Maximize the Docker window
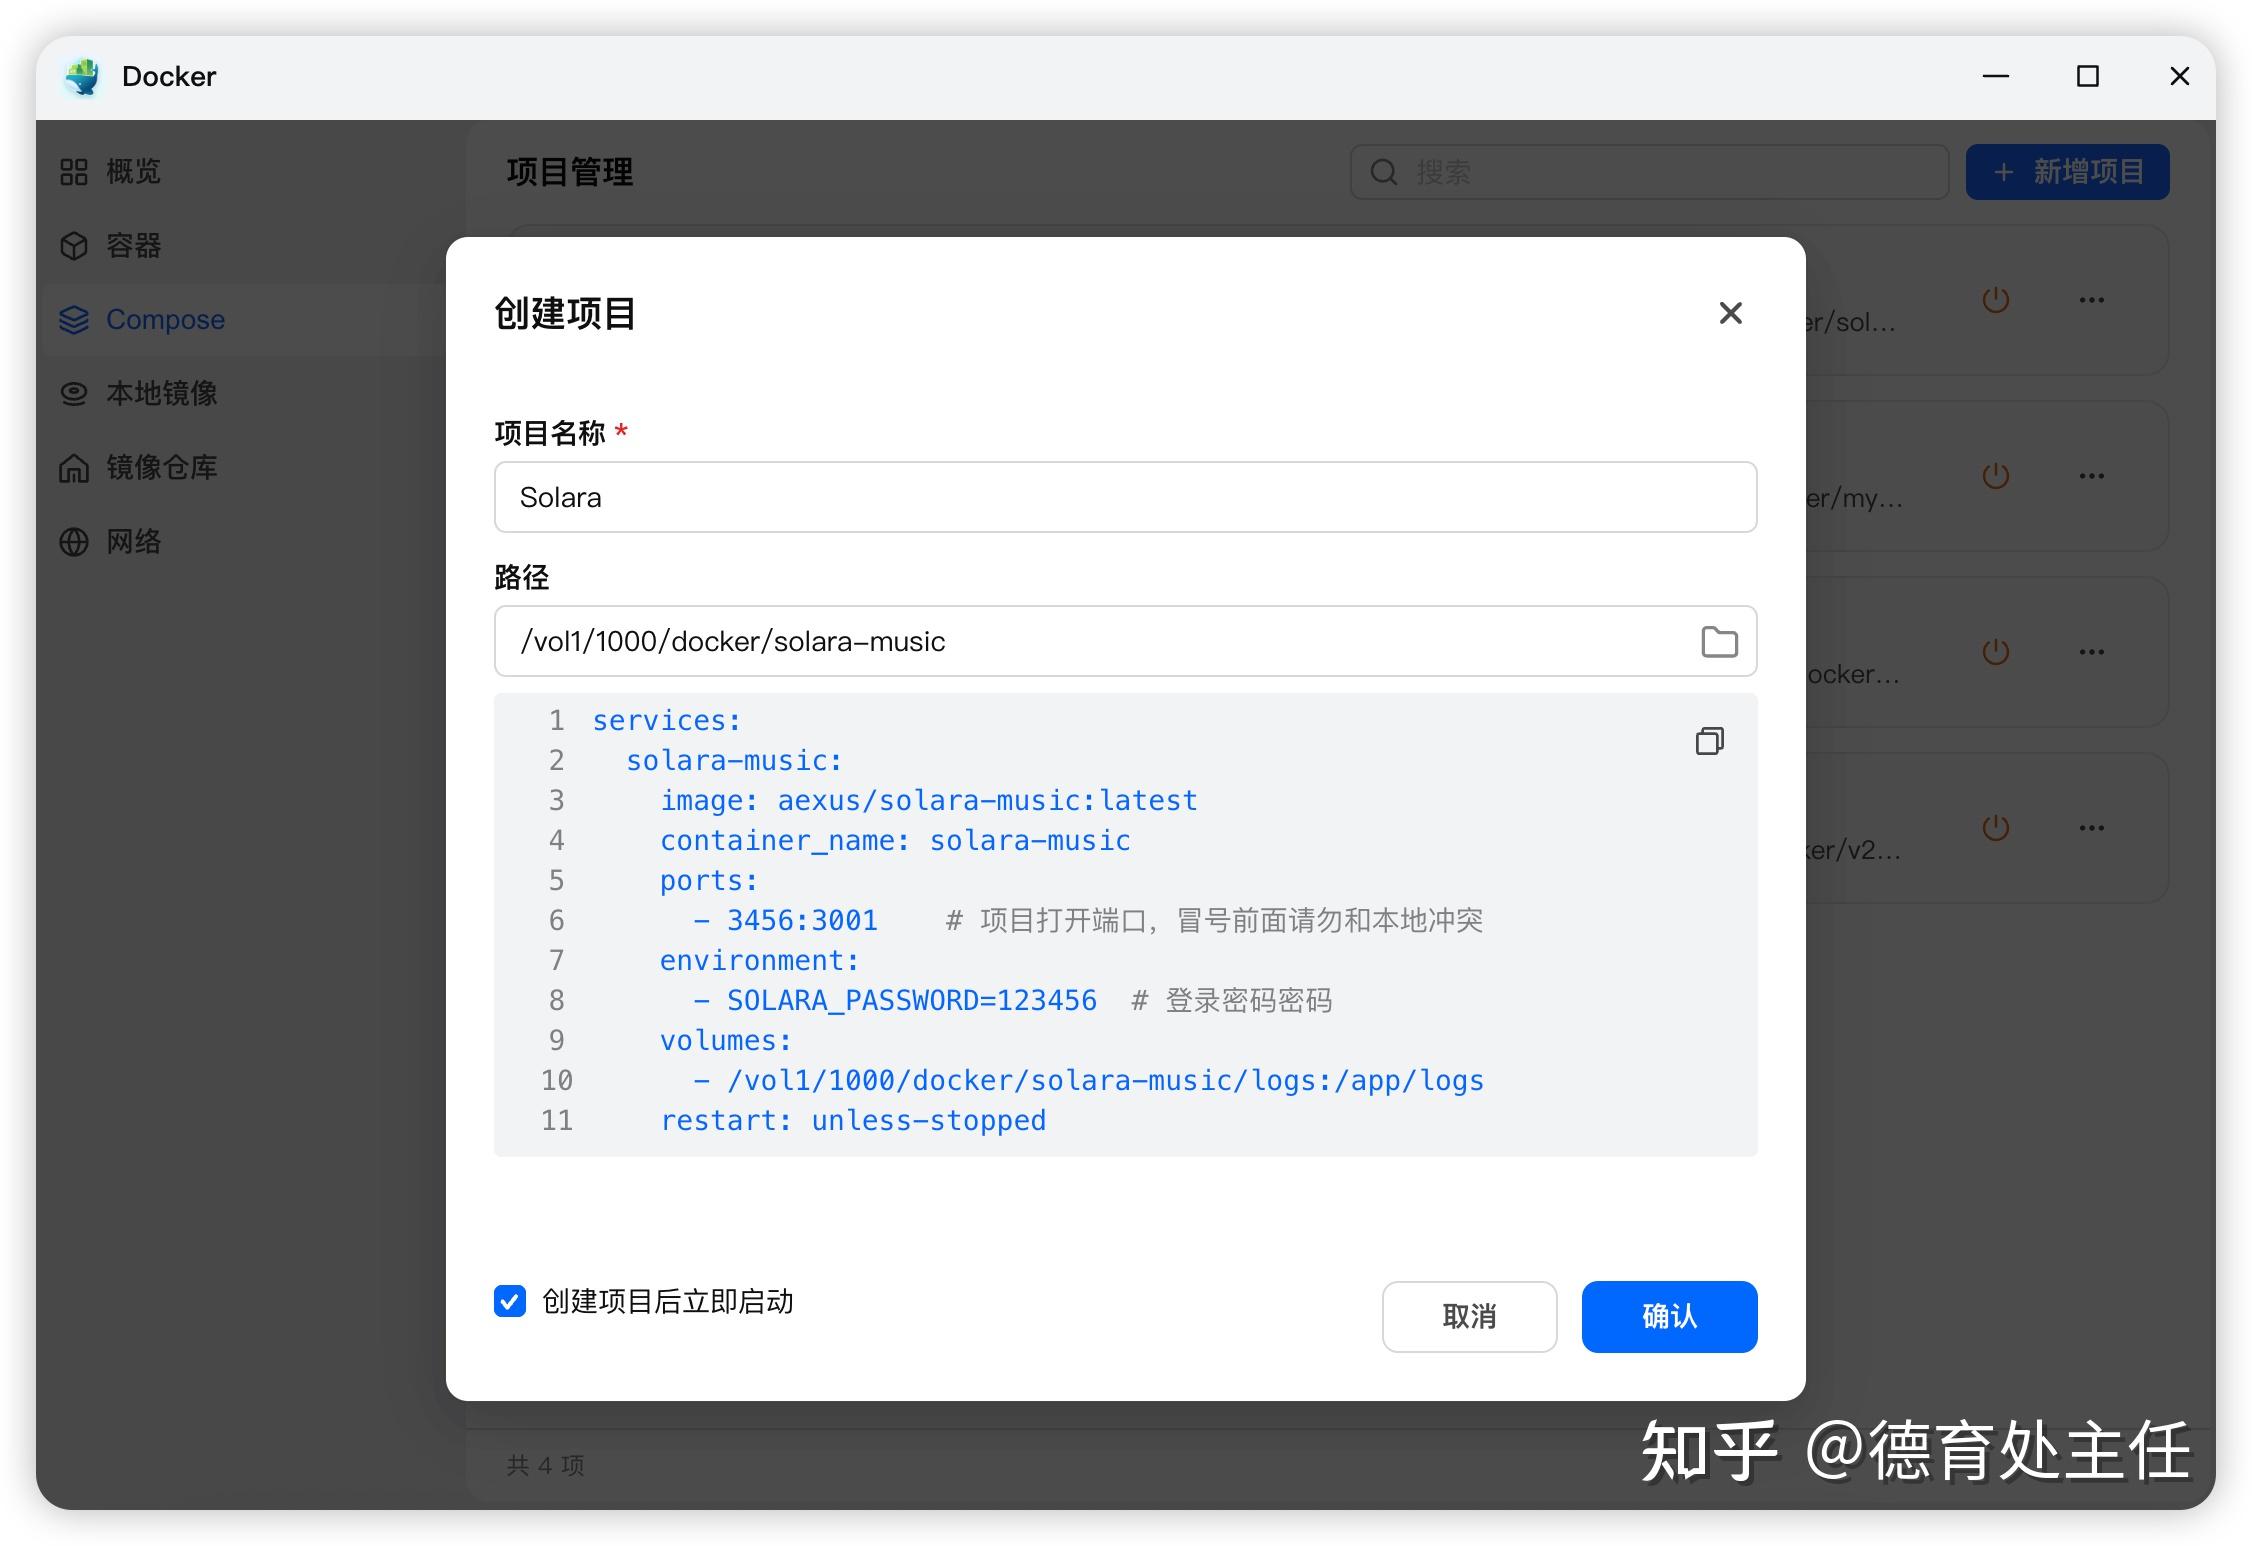2252x1546 pixels. [2087, 76]
